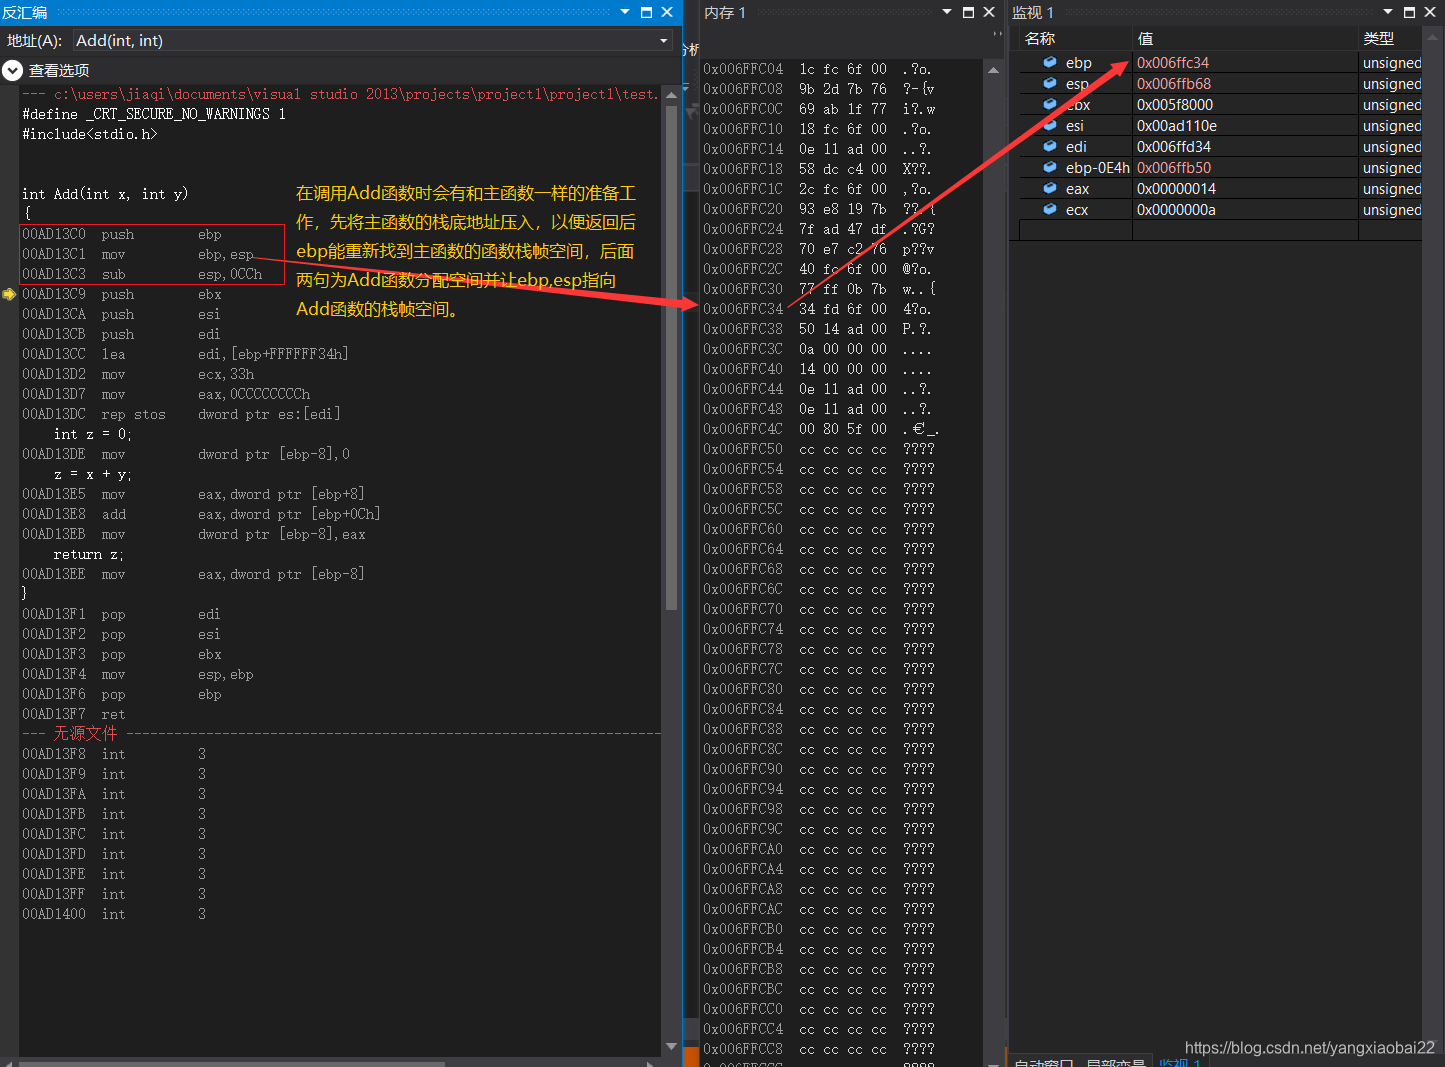Select the ebp-0E4h value 0x006ffb50
This screenshot has width=1445, height=1067.
pyautogui.click(x=1174, y=167)
